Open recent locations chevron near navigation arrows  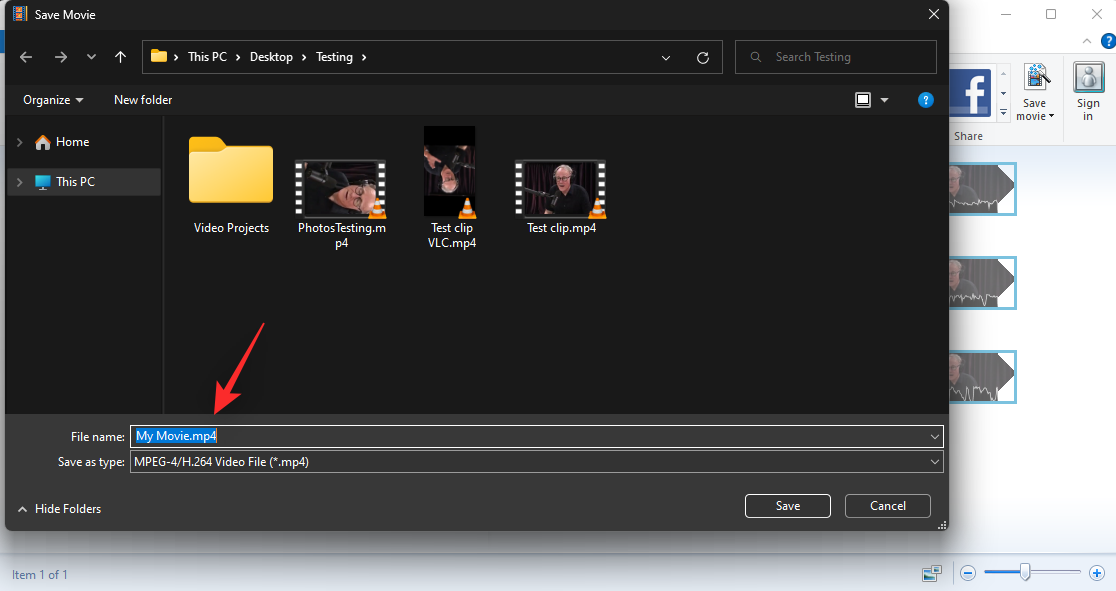click(91, 57)
